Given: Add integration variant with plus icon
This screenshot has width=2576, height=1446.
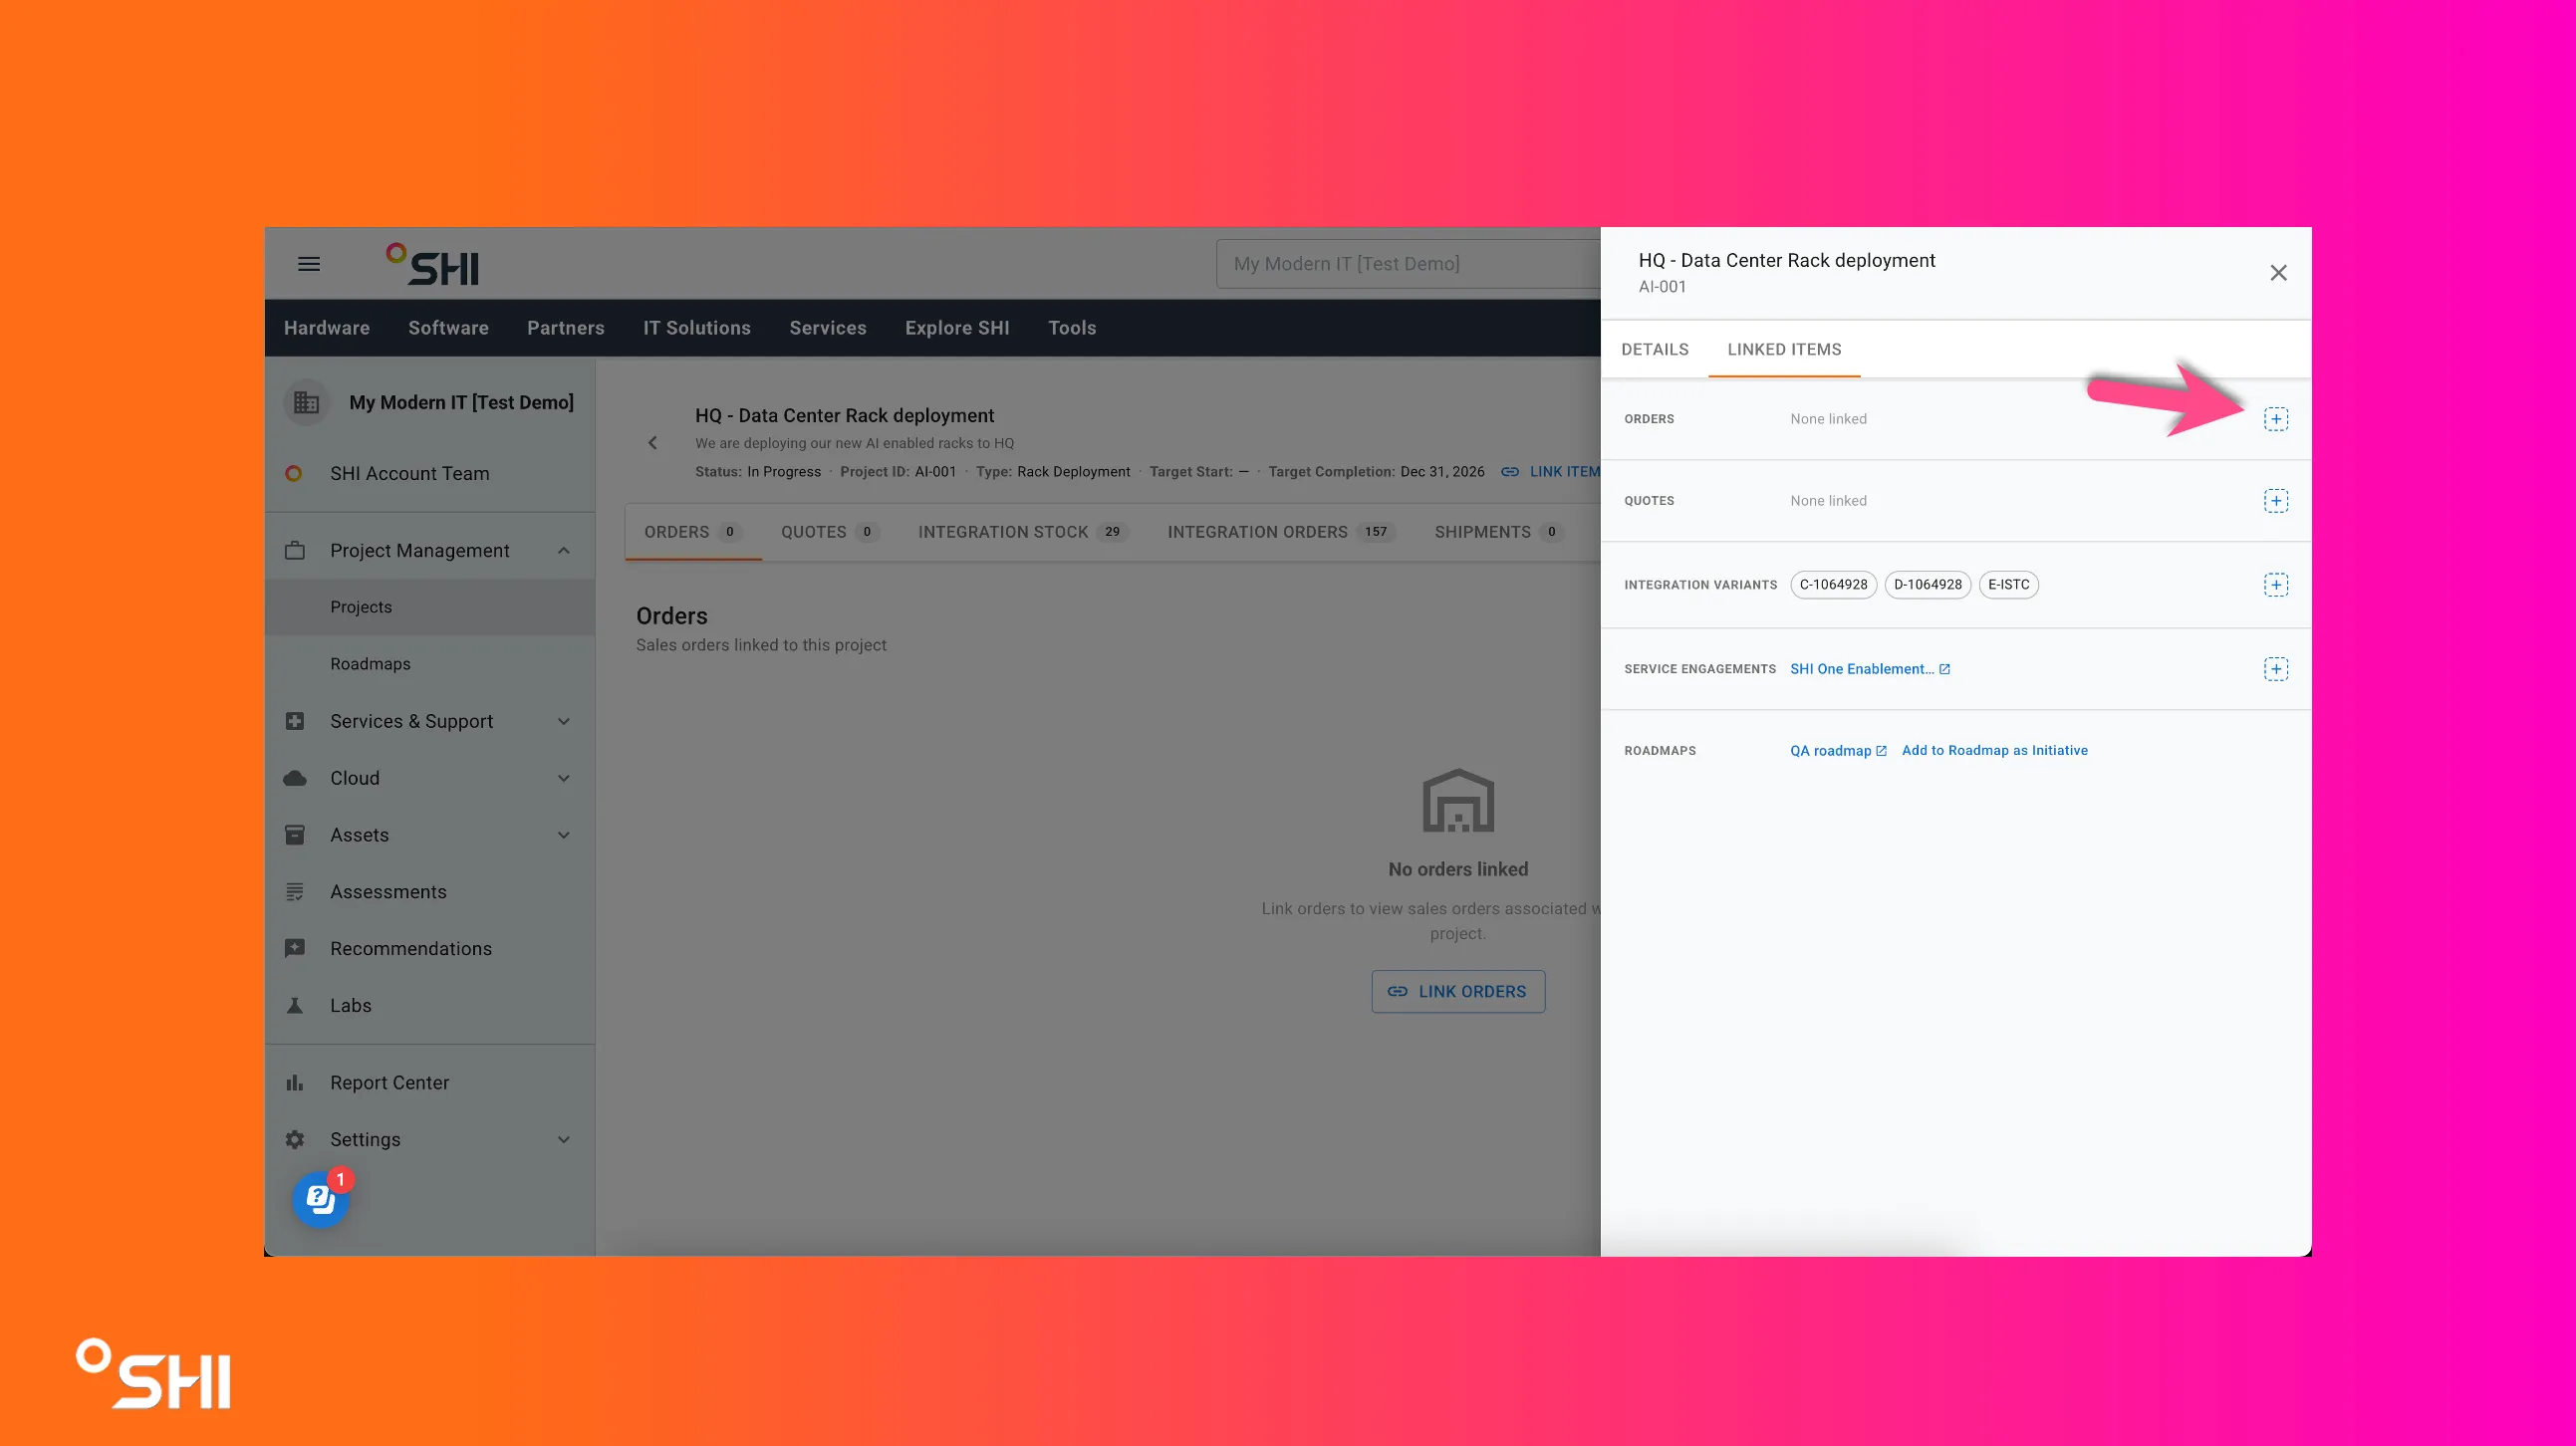Looking at the screenshot, I should (2275, 585).
